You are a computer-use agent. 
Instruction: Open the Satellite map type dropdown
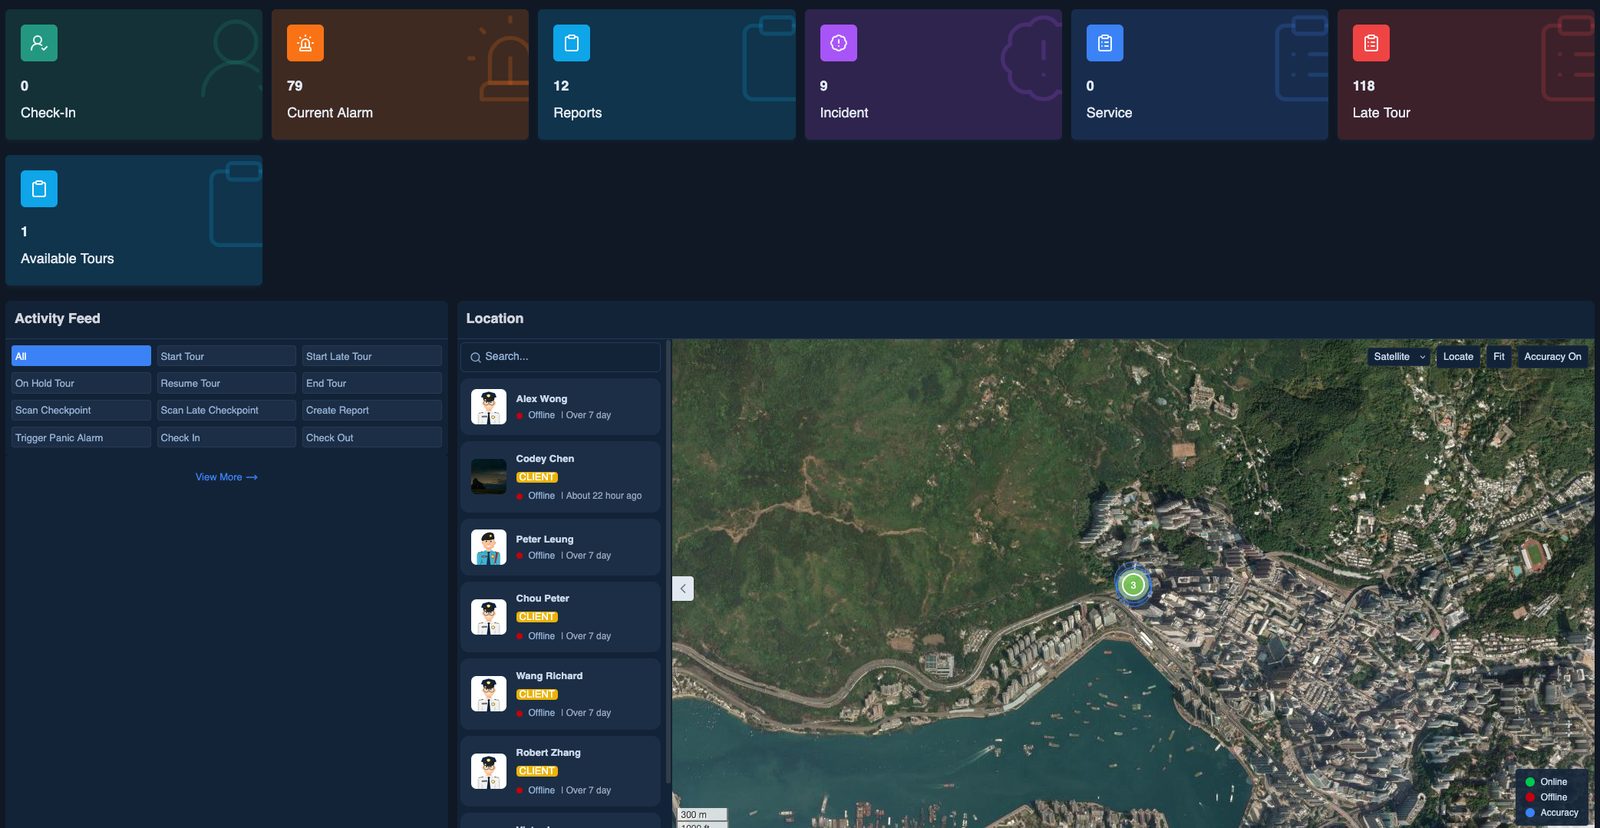(1399, 357)
